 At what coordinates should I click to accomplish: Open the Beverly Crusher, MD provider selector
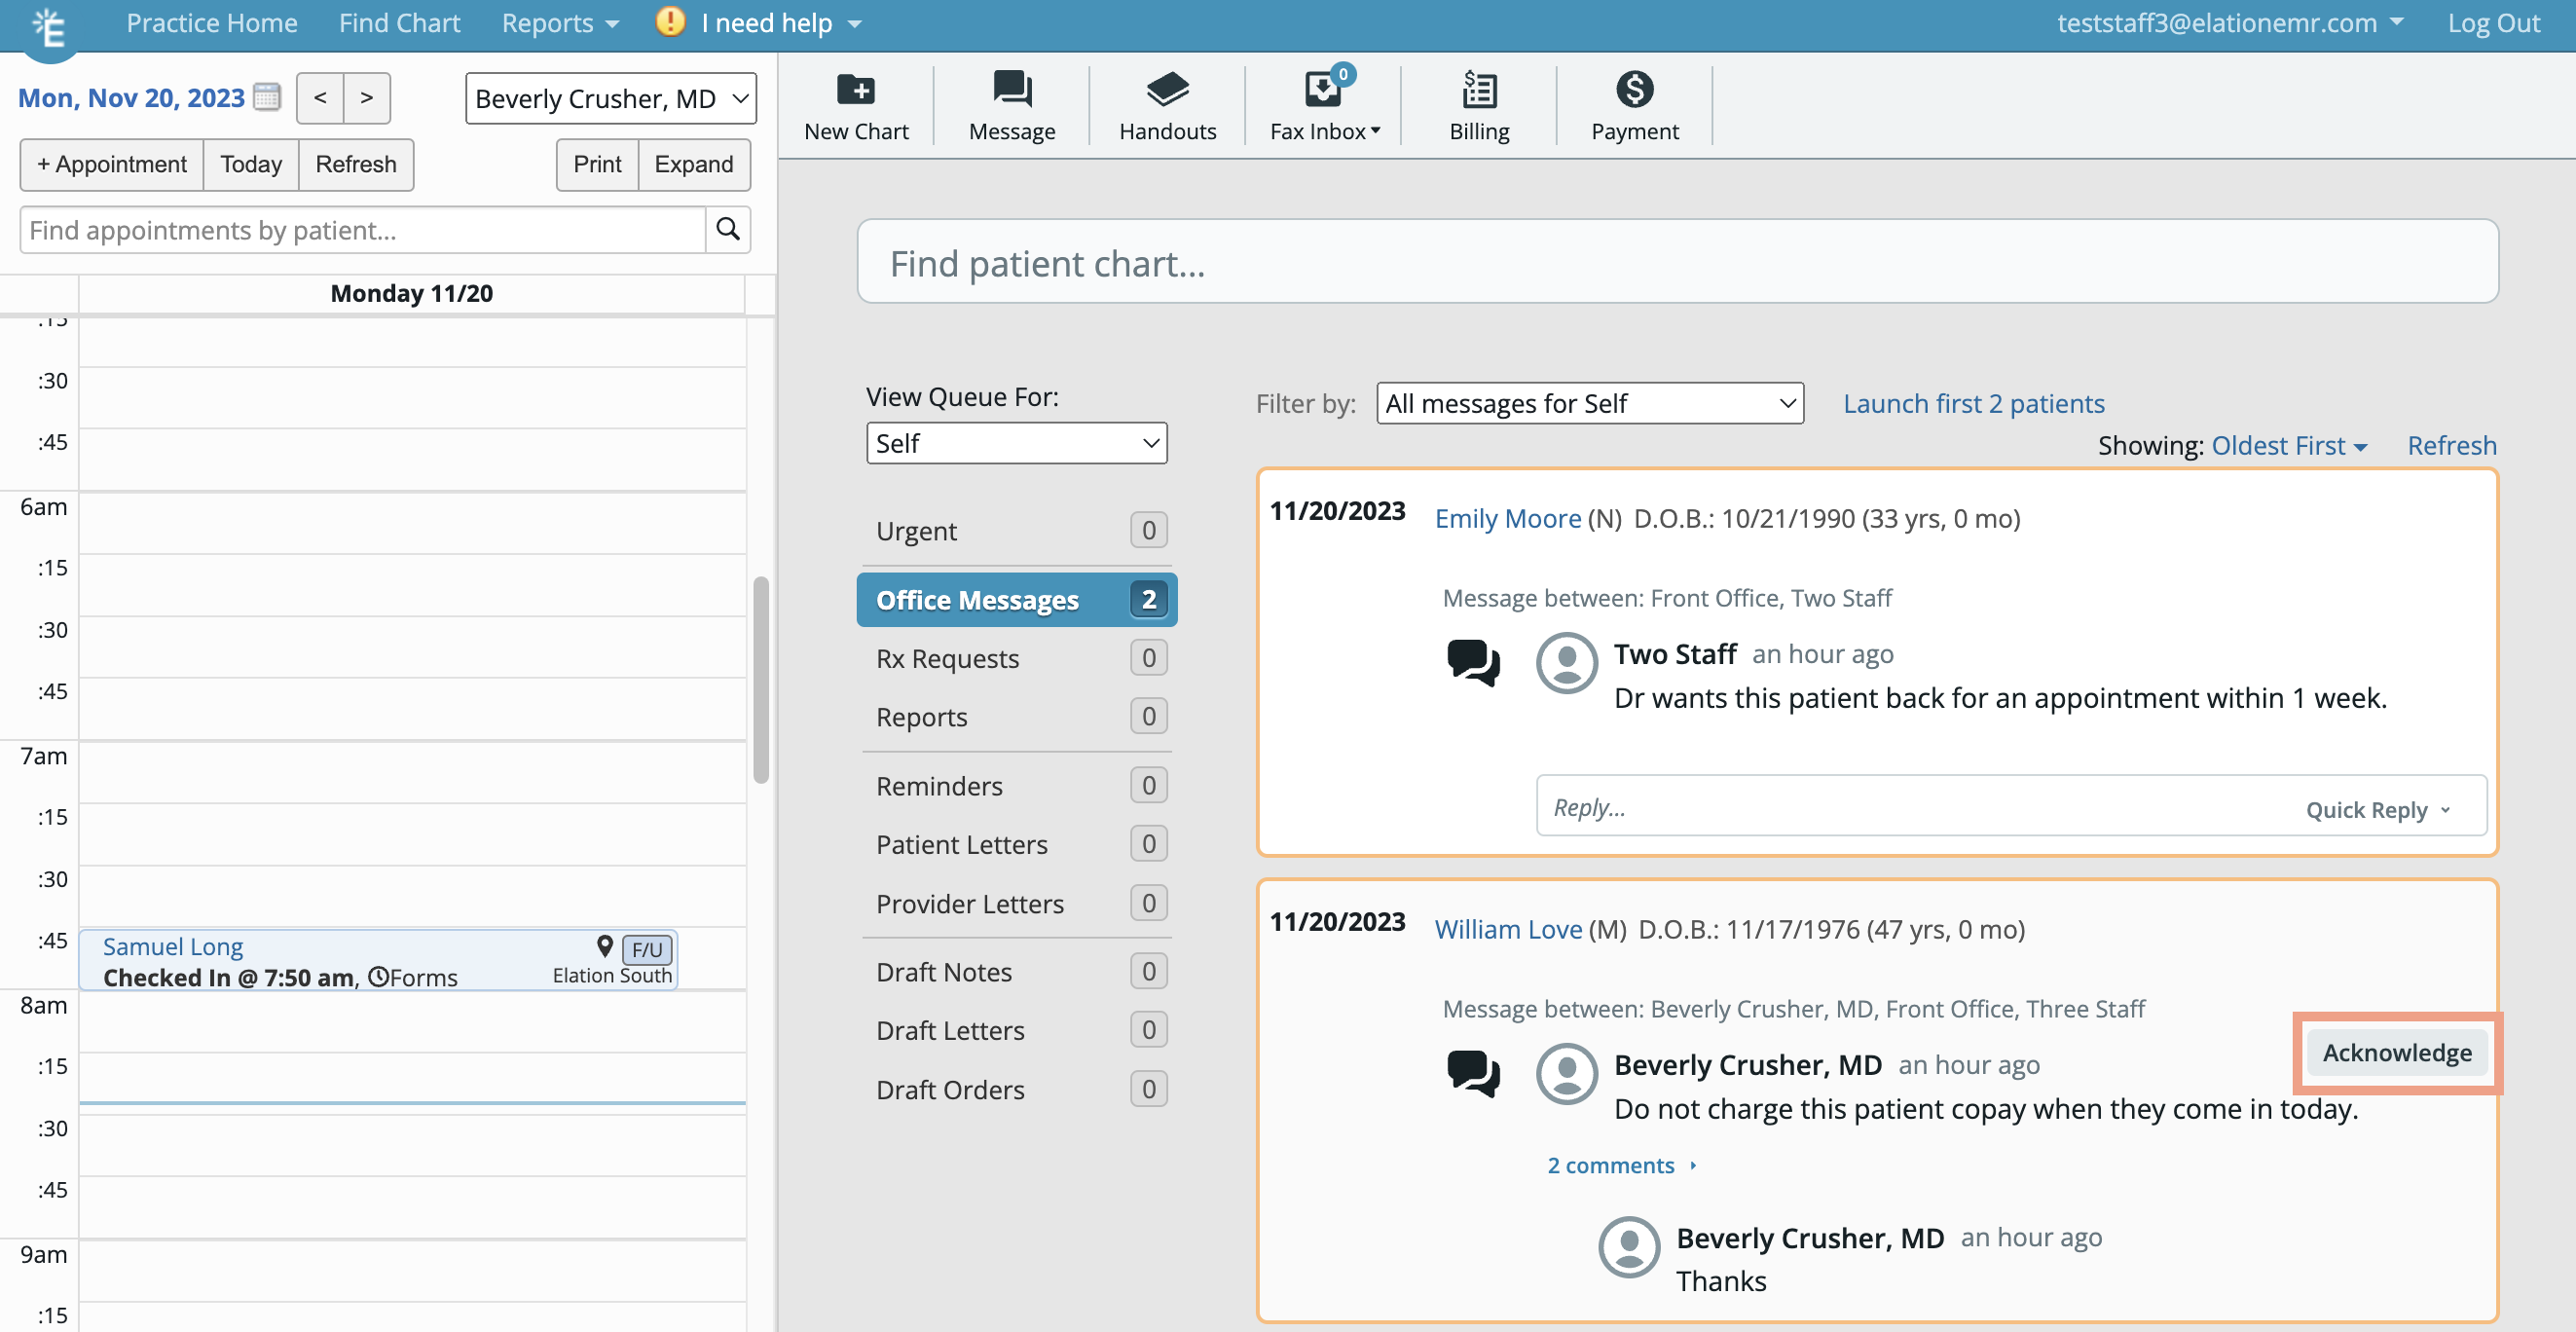pos(610,98)
